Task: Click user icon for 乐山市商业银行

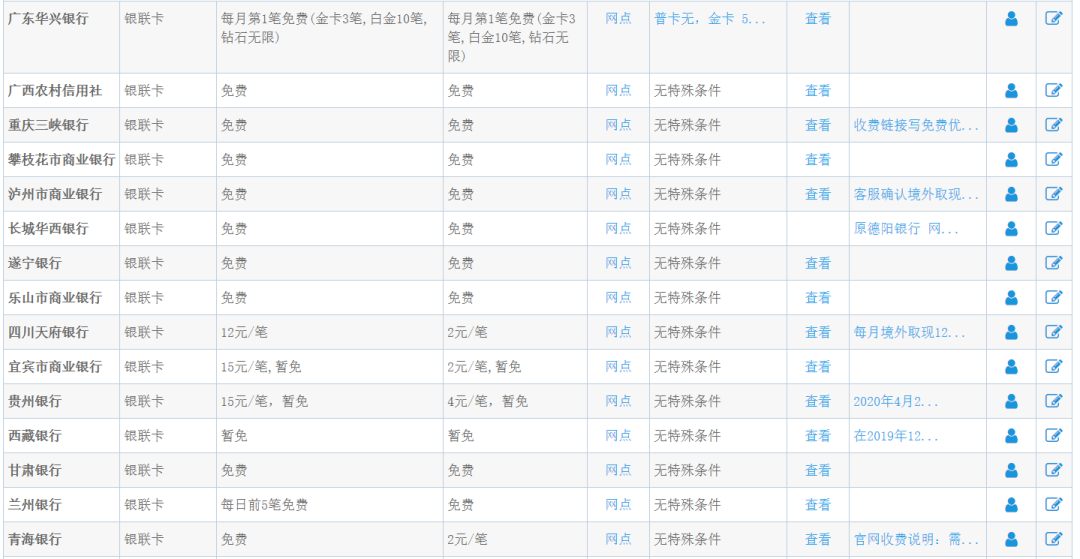Action: (x=1011, y=297)
